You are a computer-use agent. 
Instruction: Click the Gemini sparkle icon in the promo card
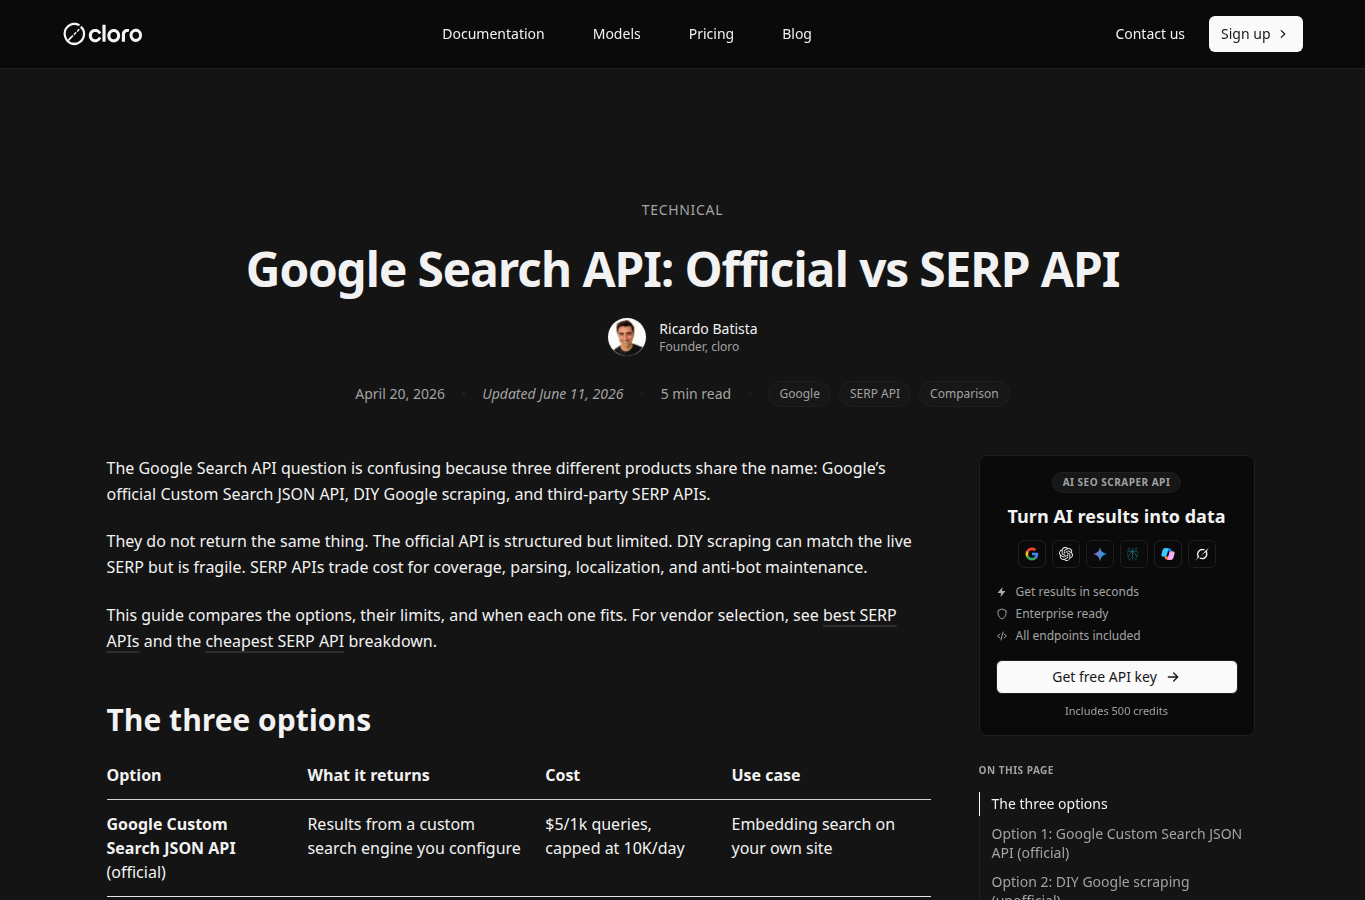coord(1100,554)
